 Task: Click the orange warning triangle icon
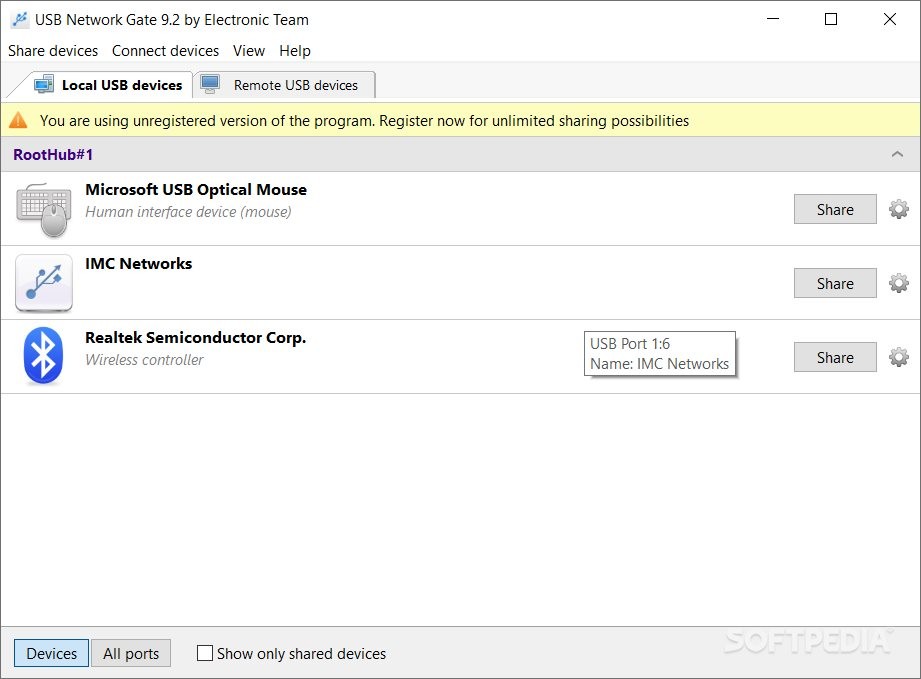(18, 120)
